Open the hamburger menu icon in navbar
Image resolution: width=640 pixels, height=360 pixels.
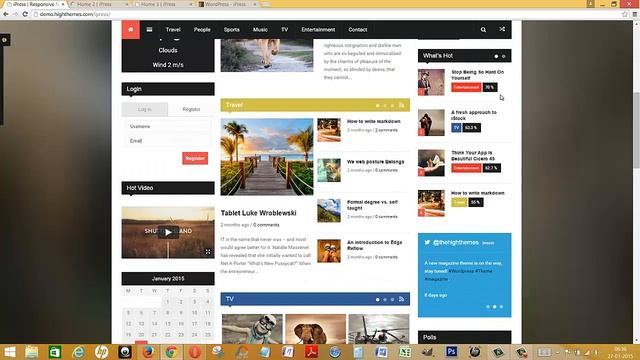point(149,29)
